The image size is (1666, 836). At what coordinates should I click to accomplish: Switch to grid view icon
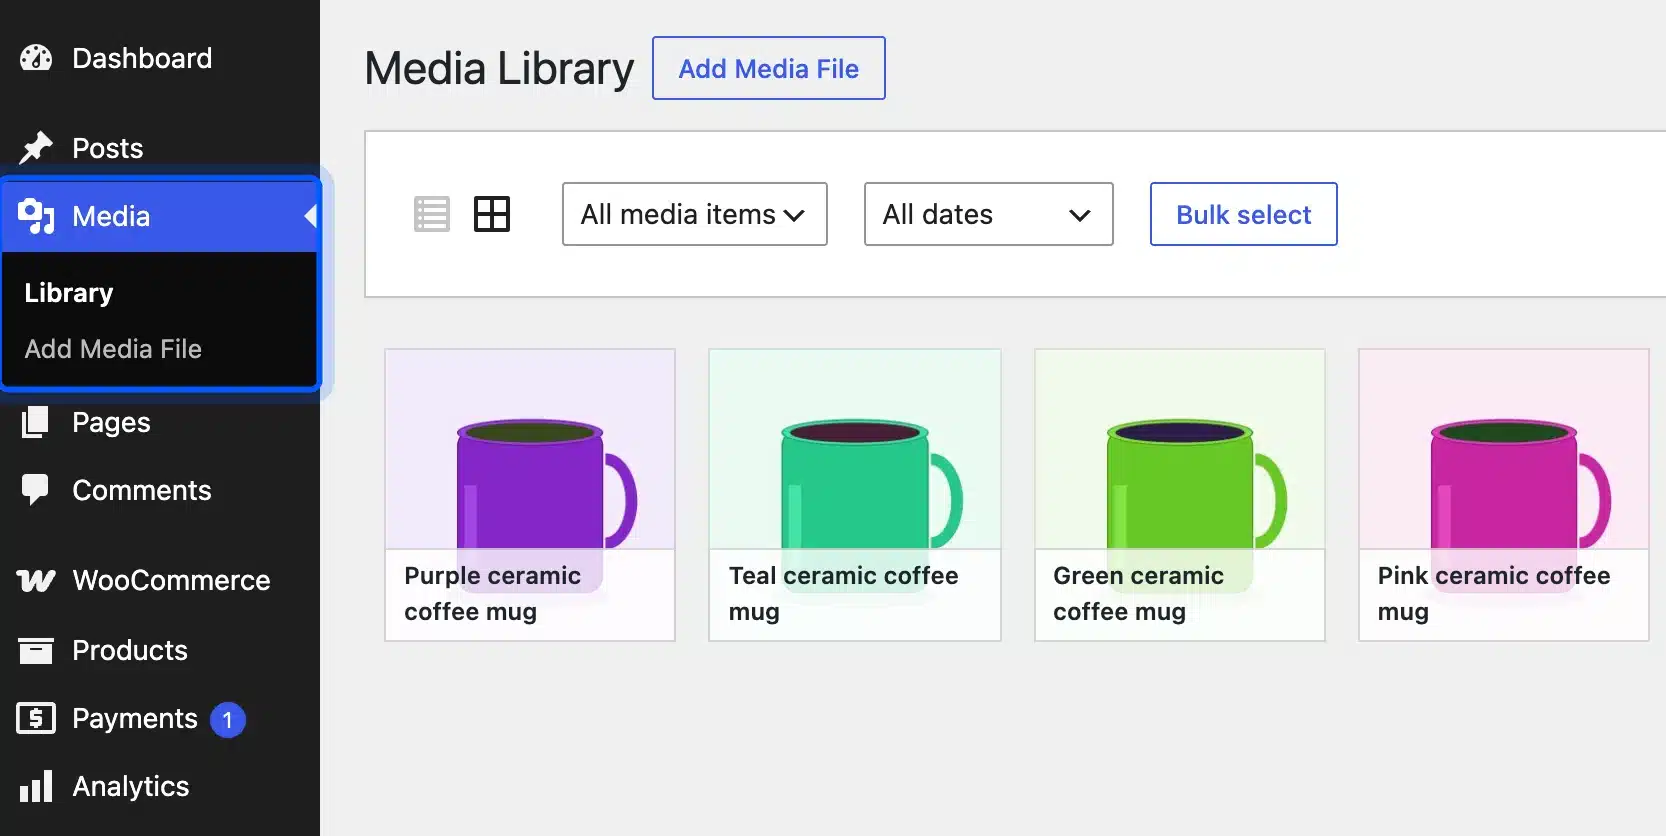click(x=492, y=214)
